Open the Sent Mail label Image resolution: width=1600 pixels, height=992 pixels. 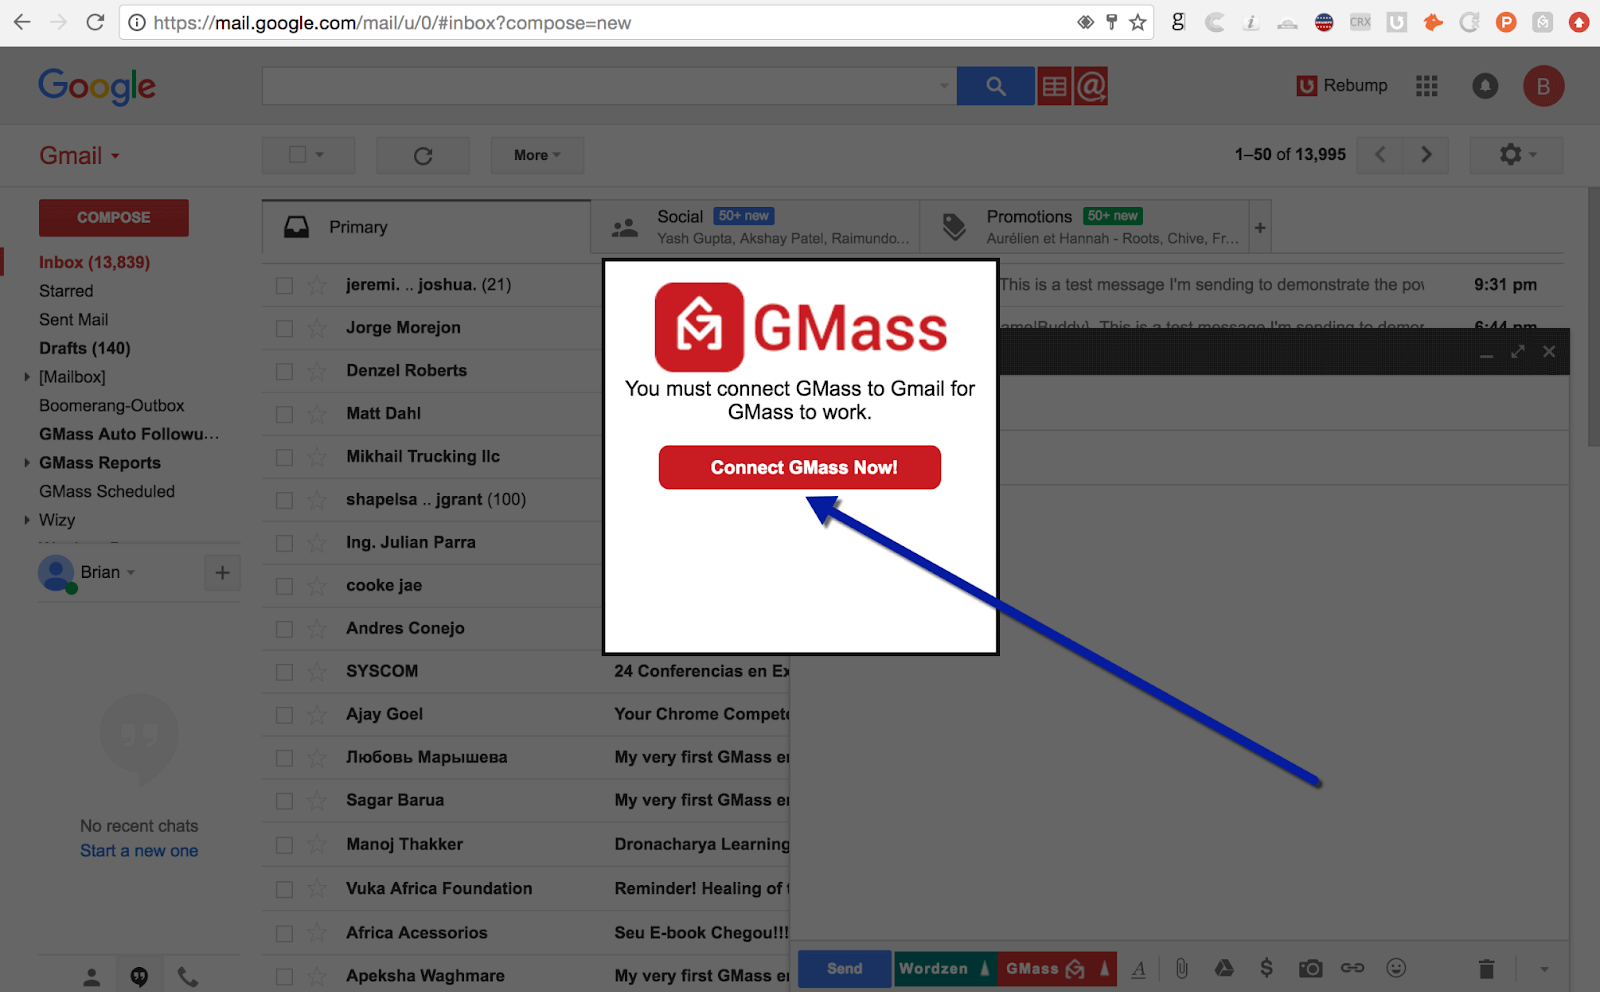point(74,320)
